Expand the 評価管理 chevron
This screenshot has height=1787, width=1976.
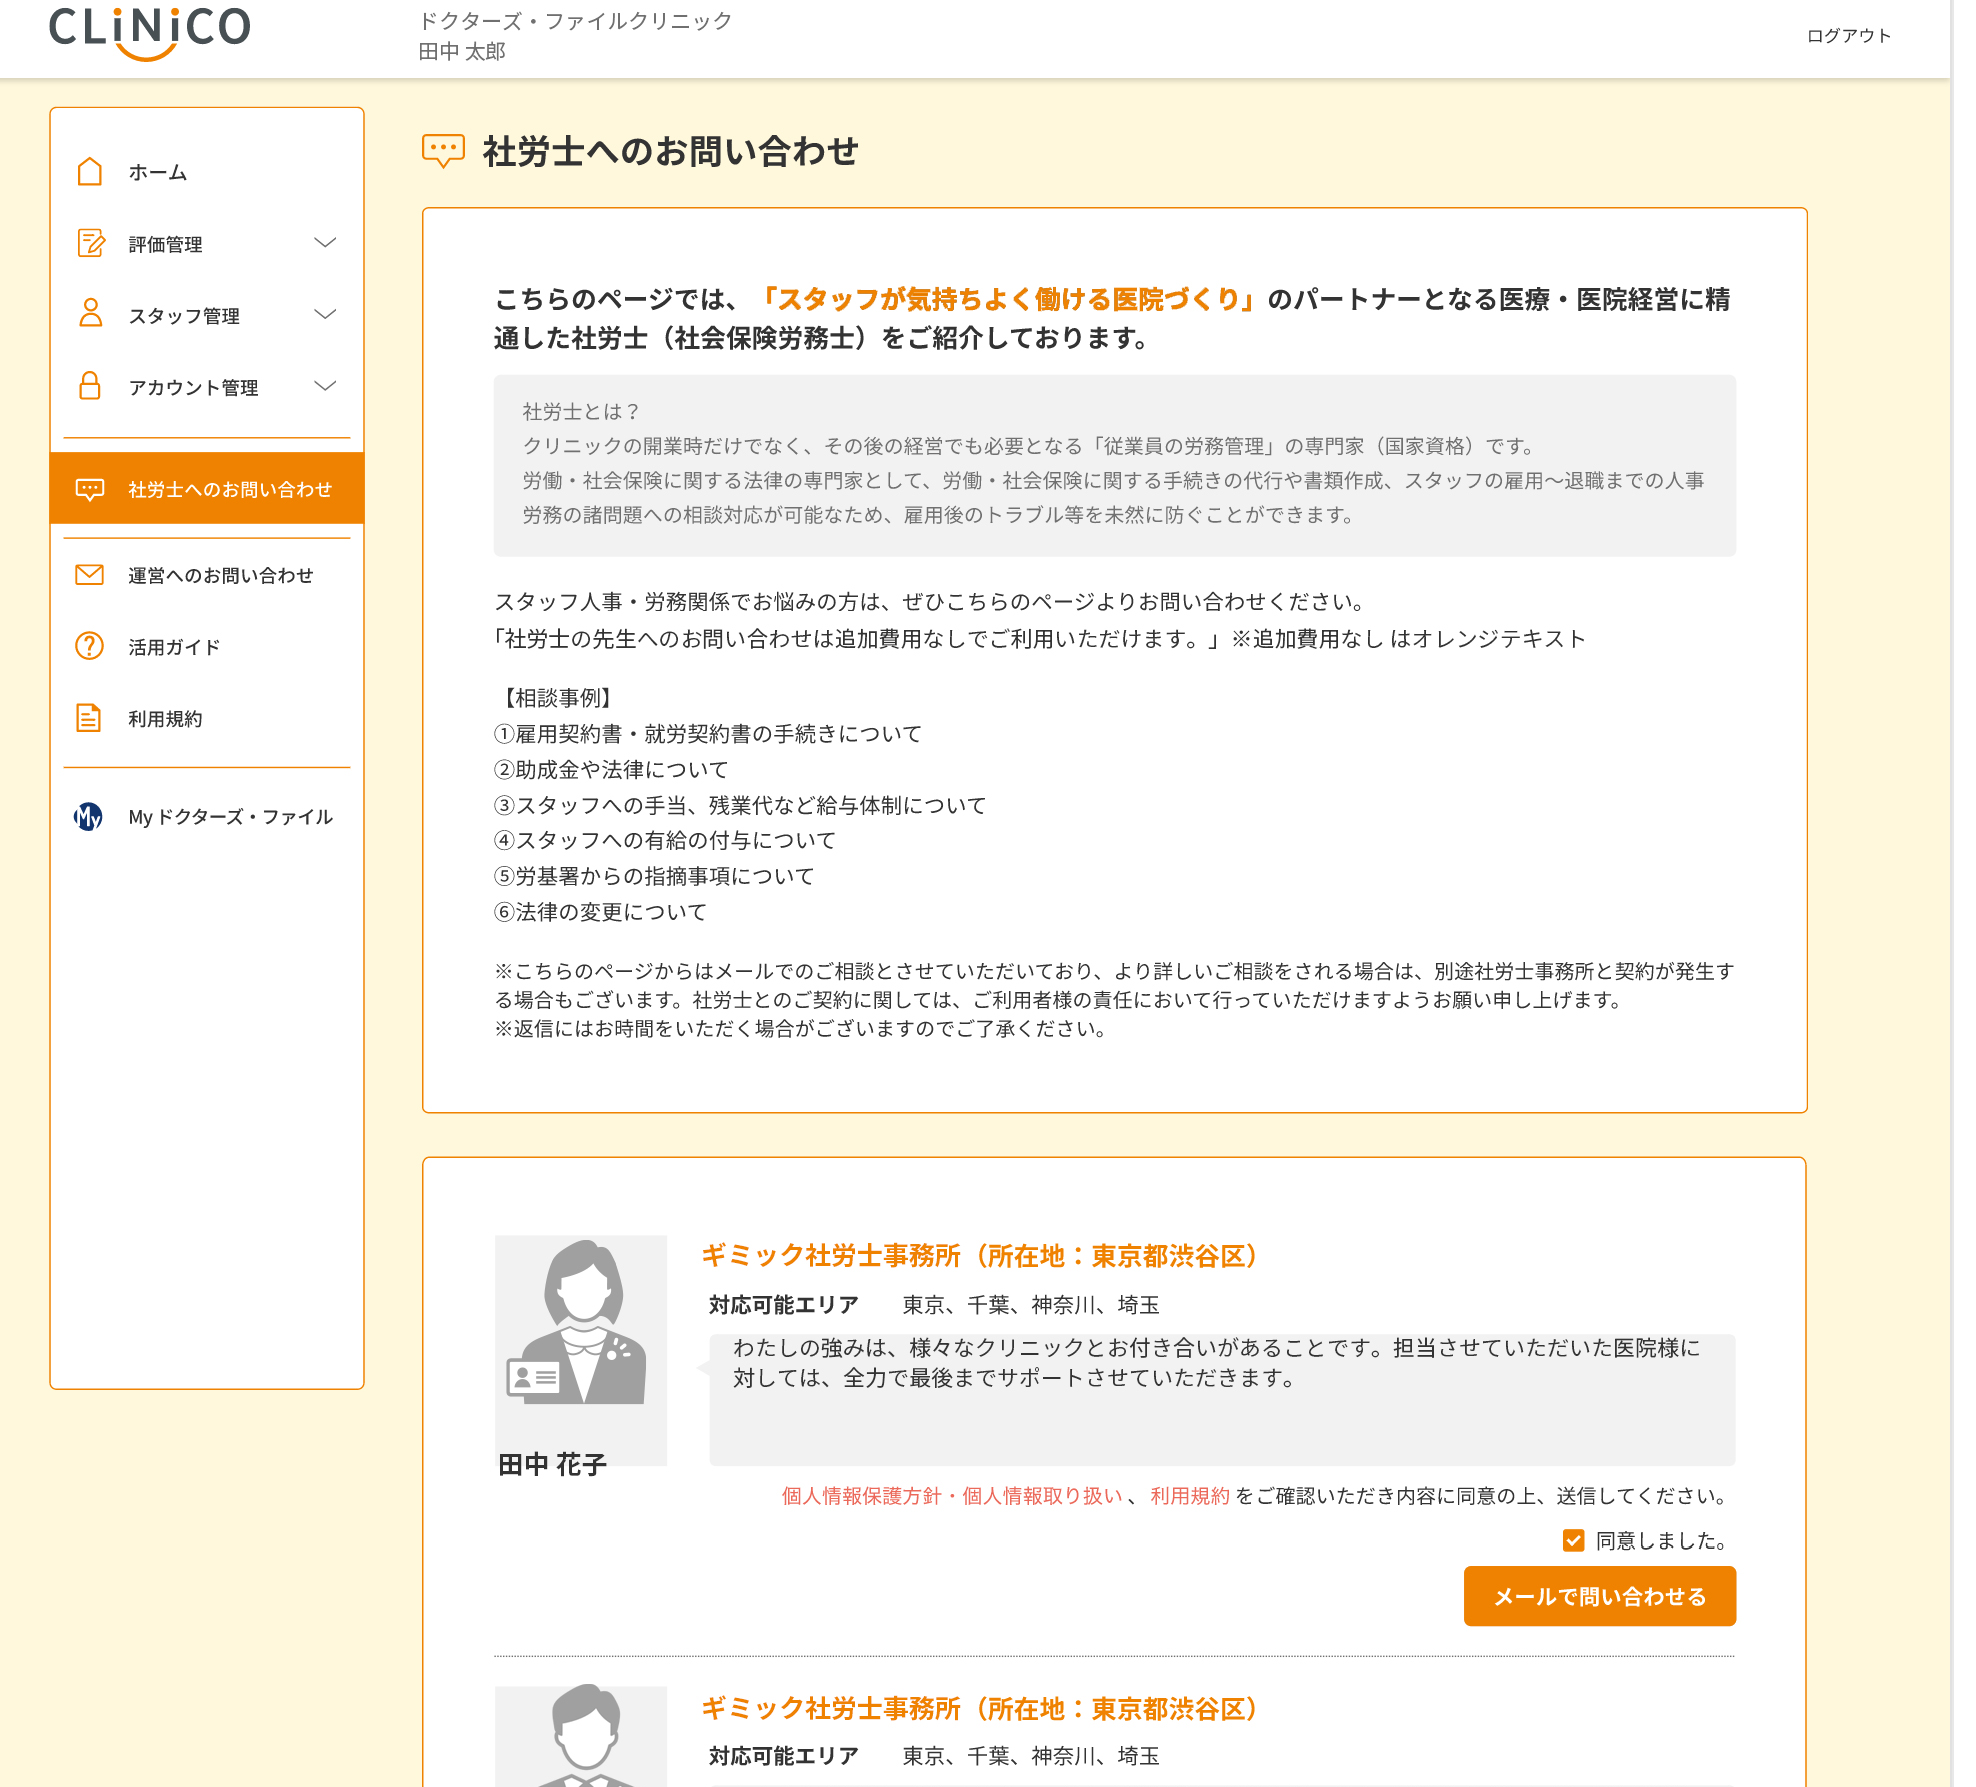pyautogui.click(x=325, y=243)
